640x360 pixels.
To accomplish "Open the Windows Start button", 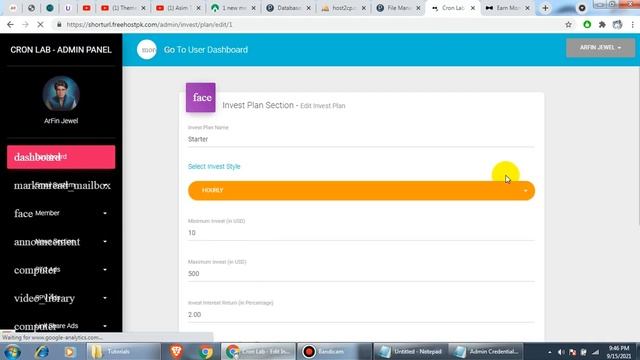I will tap(12, 351).
